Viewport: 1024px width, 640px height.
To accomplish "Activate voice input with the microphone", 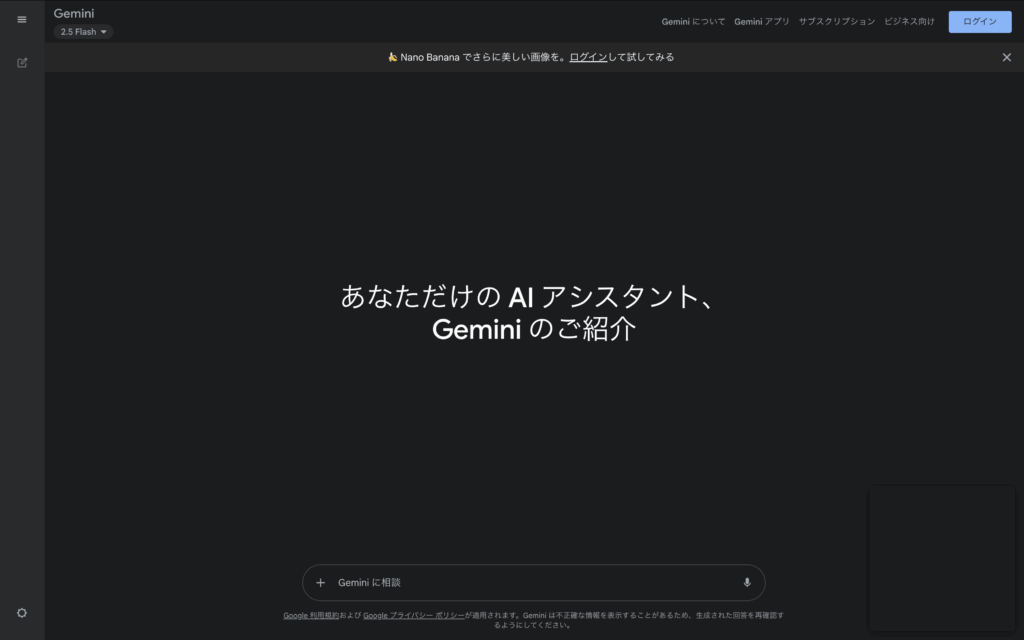I will tap(747, 582).
